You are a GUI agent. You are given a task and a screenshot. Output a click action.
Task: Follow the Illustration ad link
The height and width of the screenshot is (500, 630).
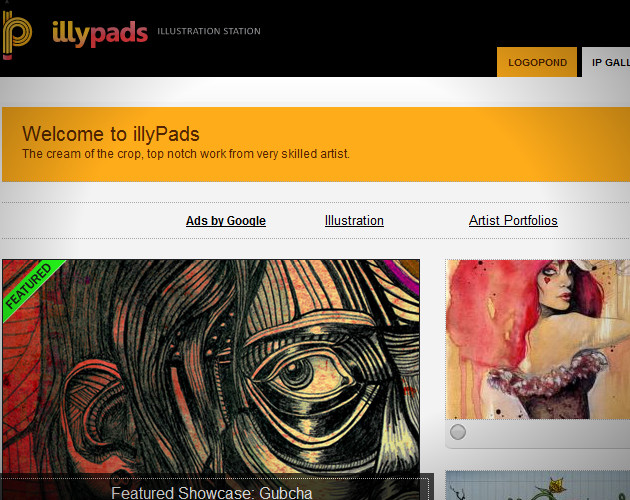point(354,220)
